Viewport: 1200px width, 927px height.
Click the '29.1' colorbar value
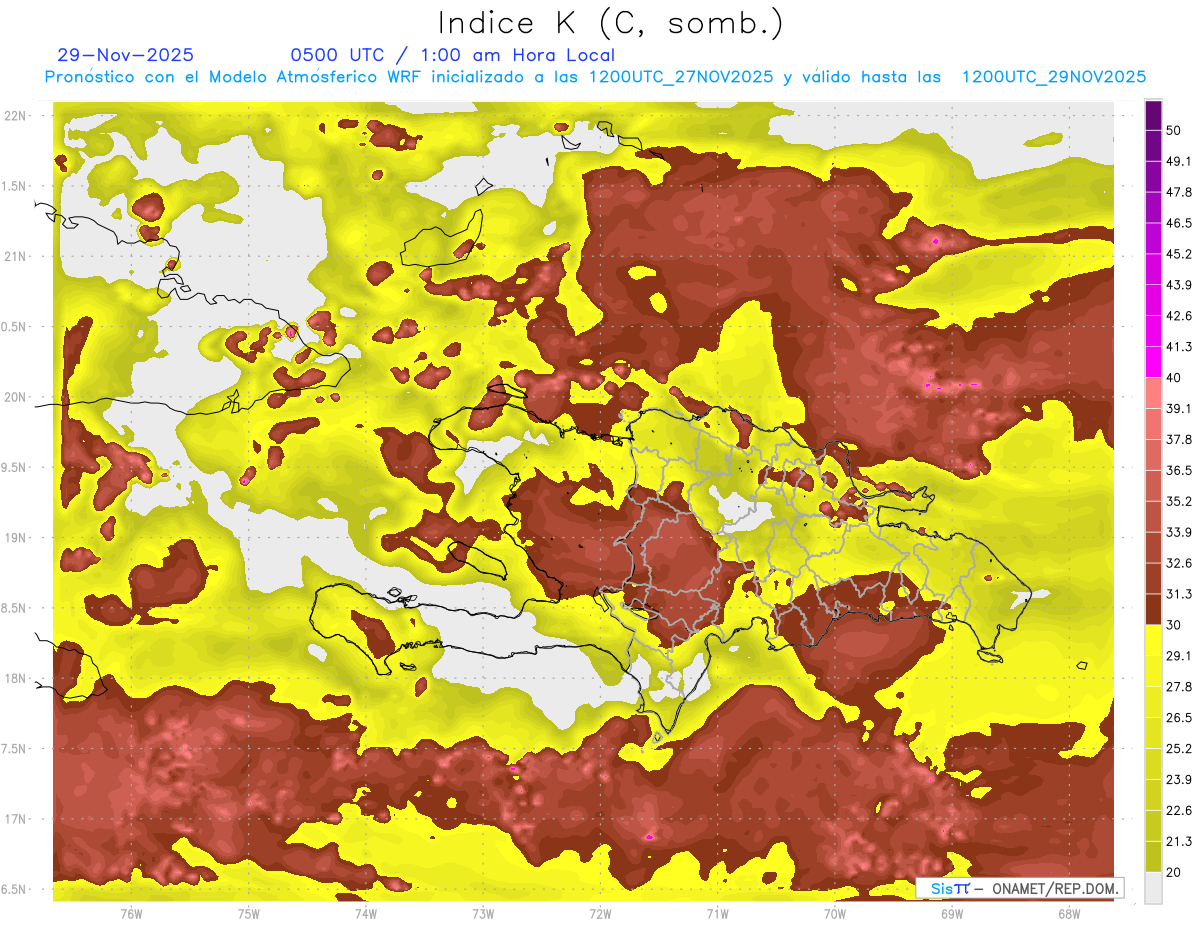click(1179, 656)
